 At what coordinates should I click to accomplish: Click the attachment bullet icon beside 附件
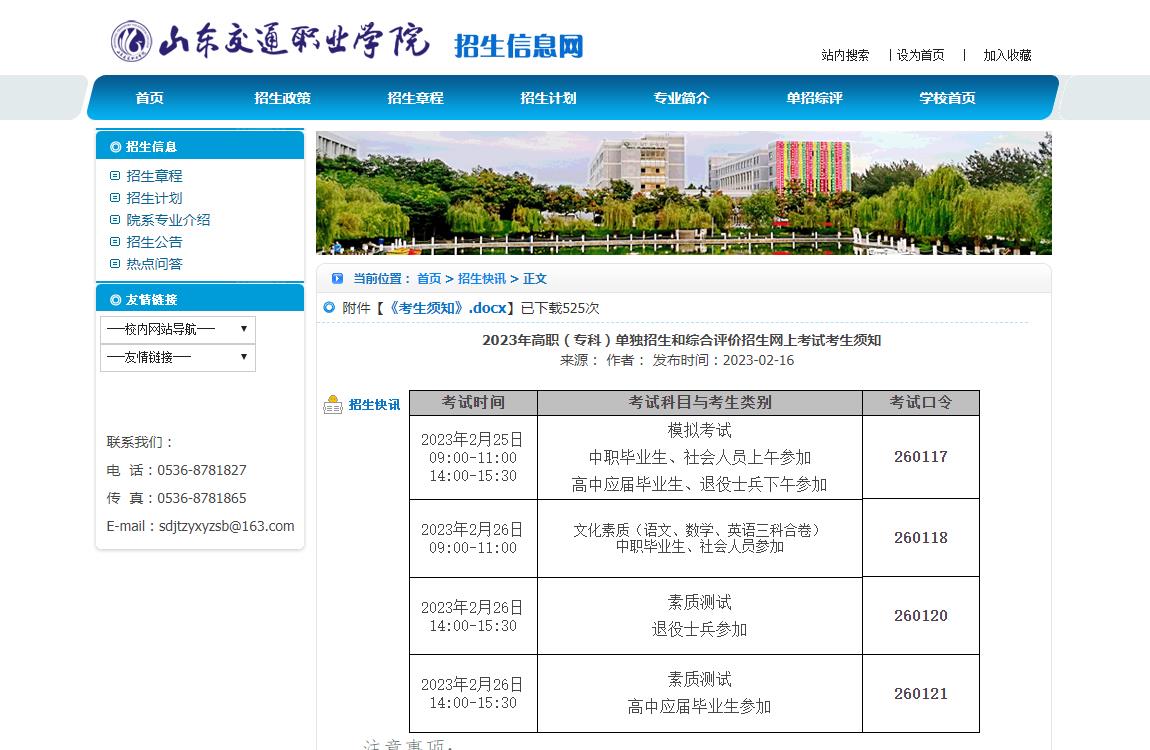pyautogui.click(x=329, y=308)
